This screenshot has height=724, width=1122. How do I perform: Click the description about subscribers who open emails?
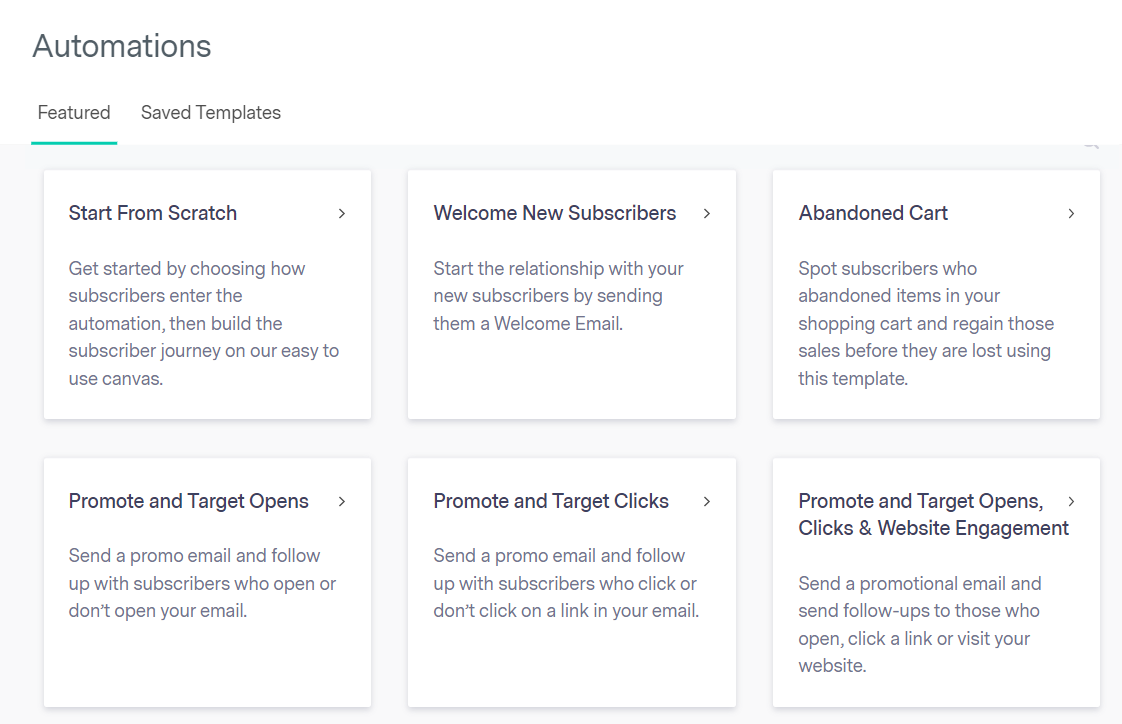point(202,583)
